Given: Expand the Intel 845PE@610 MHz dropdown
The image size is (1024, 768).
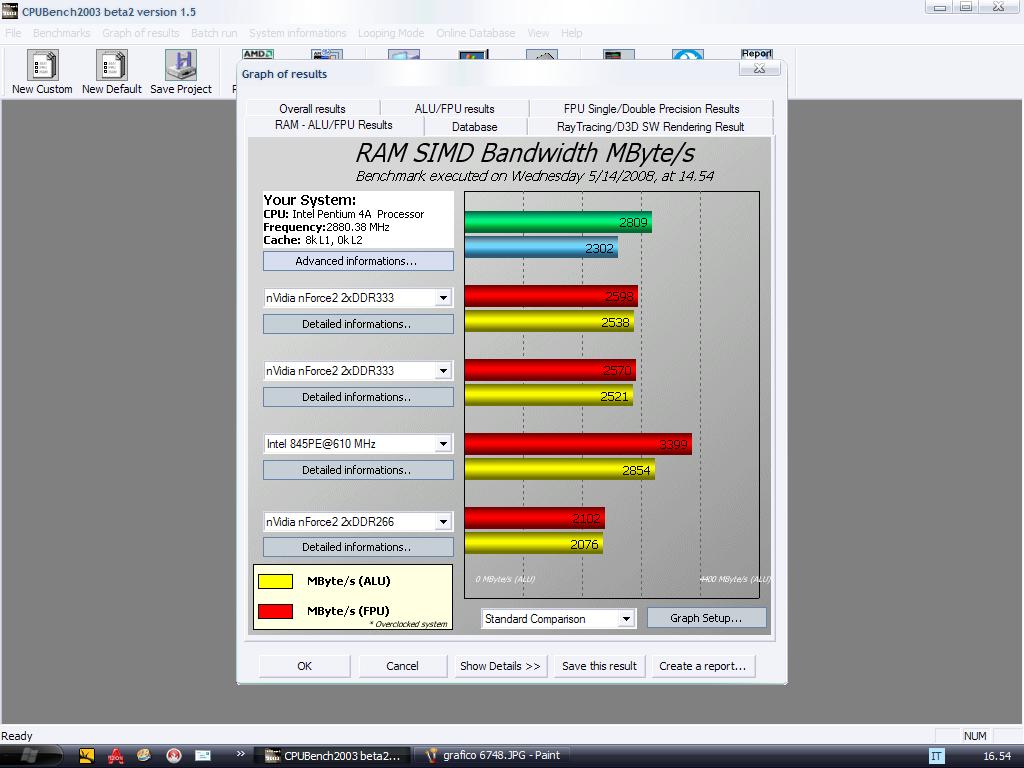Looking at the screenshot, I should coord(443,444).
